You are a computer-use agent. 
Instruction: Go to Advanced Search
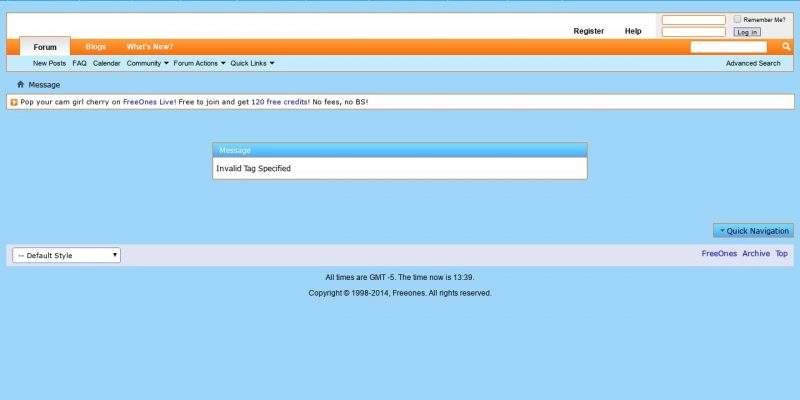pos(753,63)
